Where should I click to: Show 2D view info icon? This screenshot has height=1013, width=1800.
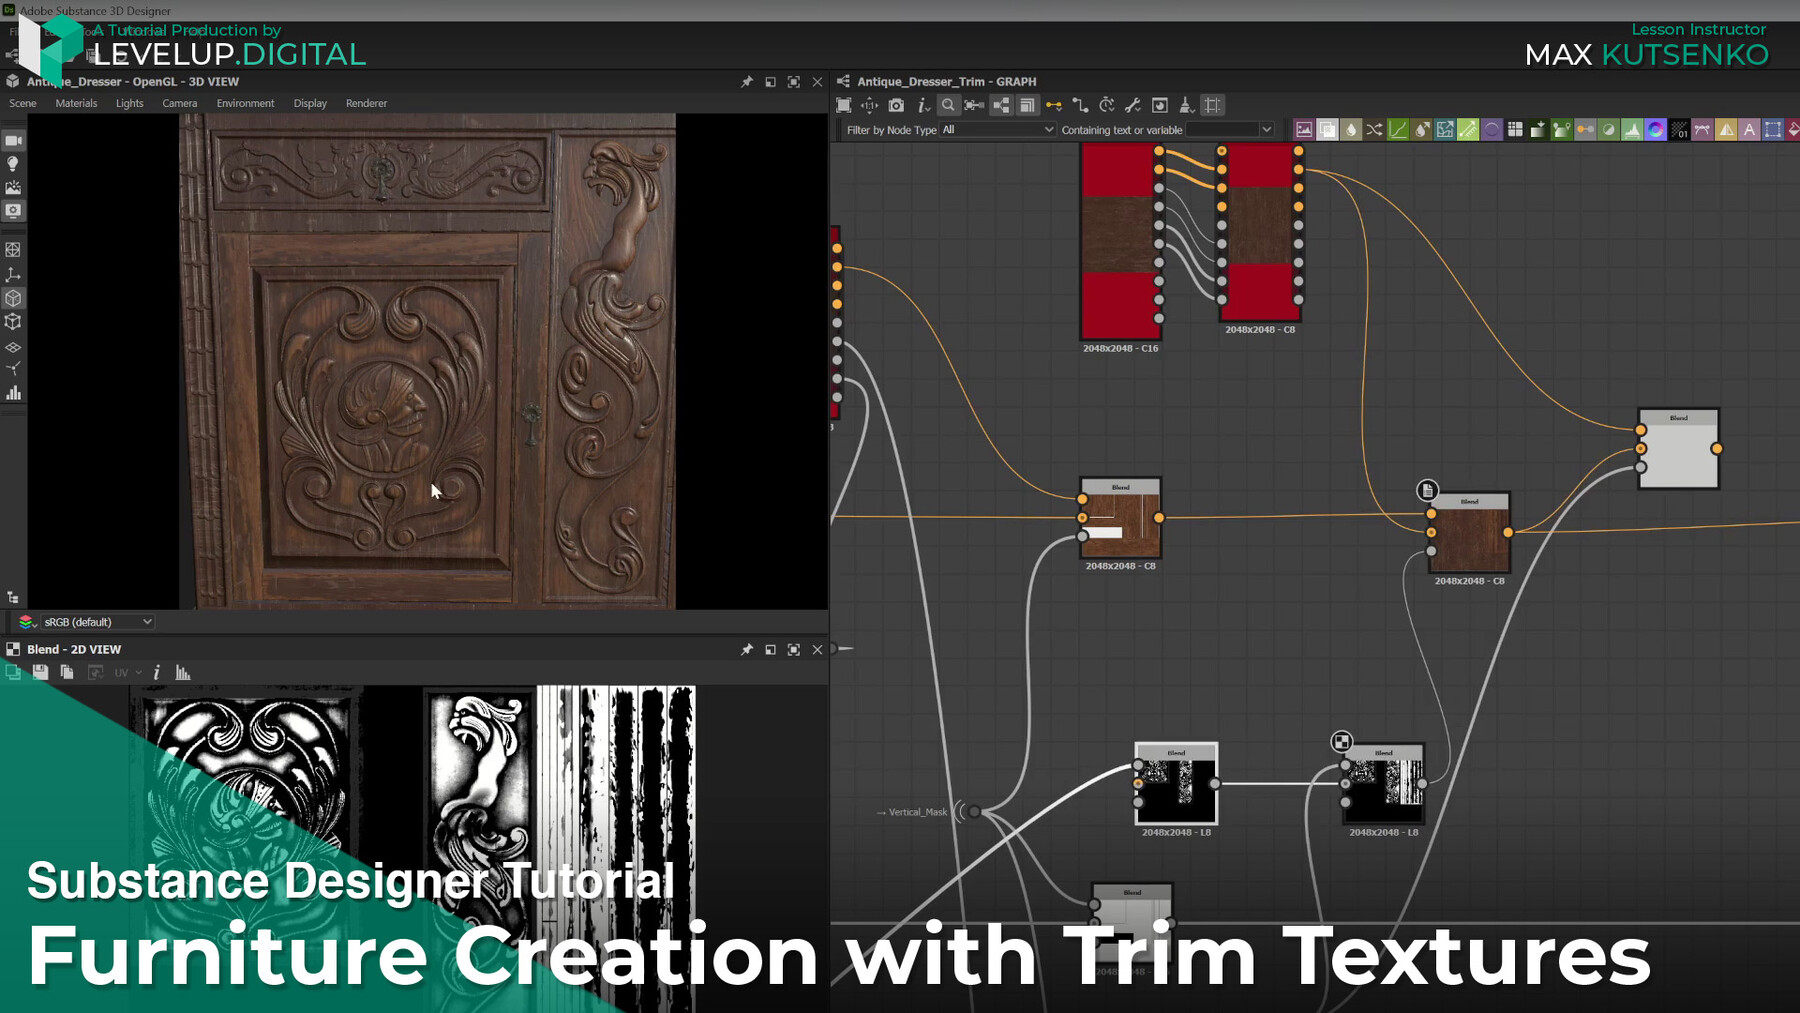[x=157, y=673]
